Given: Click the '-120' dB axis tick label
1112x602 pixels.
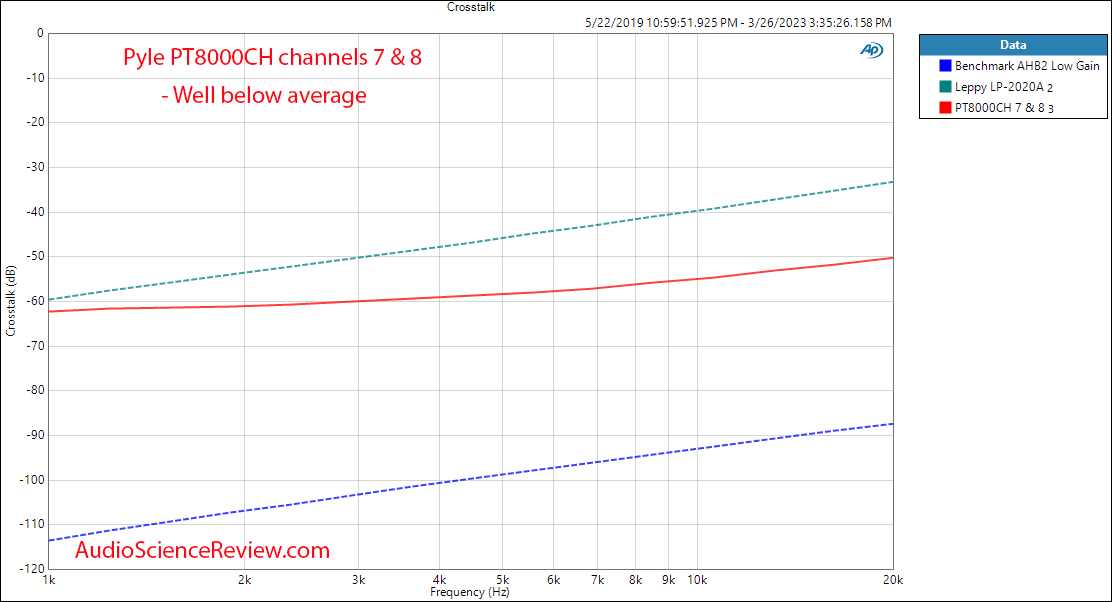Looking at the screenshot, I should tap(33, 569).
